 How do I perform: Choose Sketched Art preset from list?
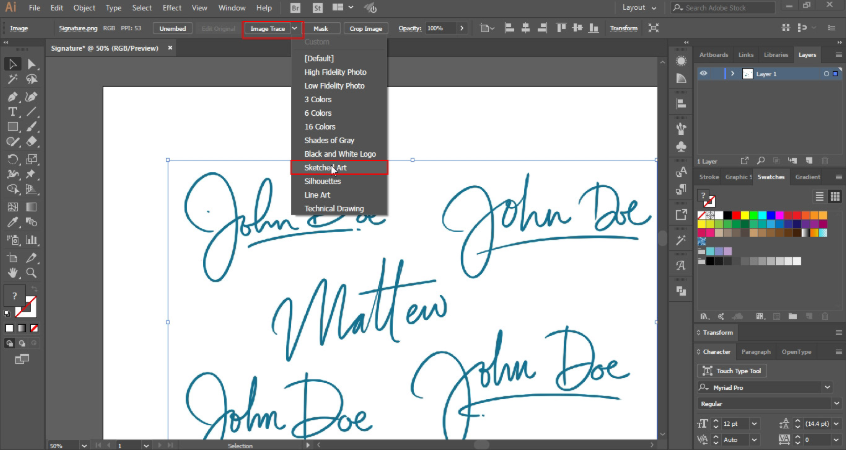[326, 168]
